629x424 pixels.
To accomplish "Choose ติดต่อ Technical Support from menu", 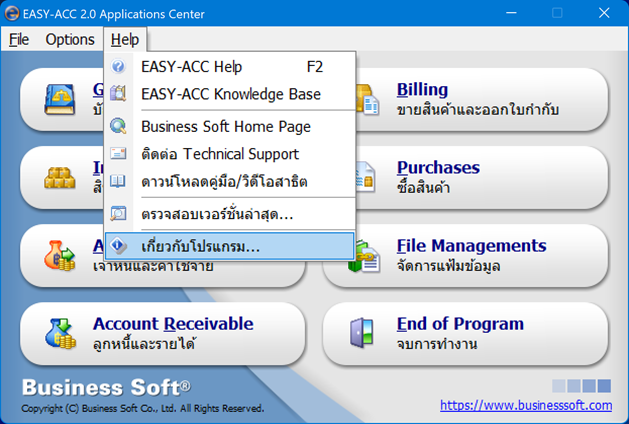I will point(220,154).
